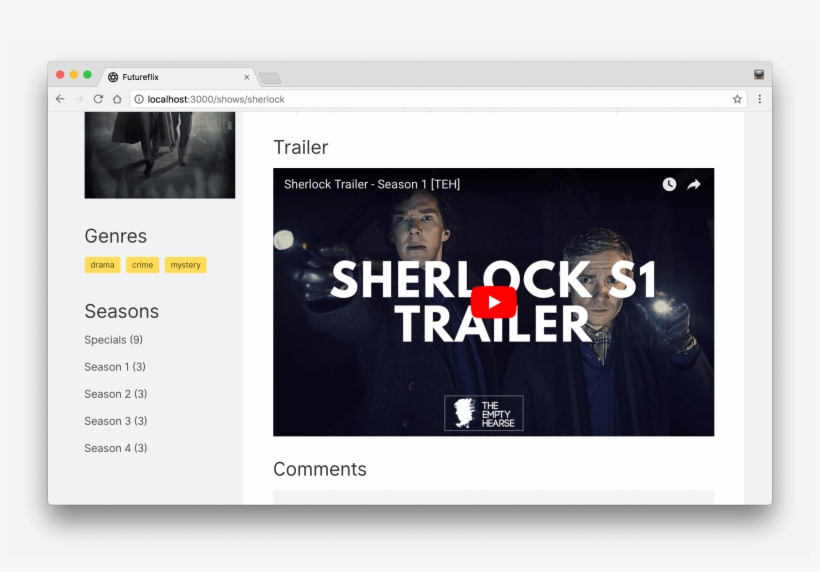Click the Watch Later clock icon
820x572 pixels.
669,184
